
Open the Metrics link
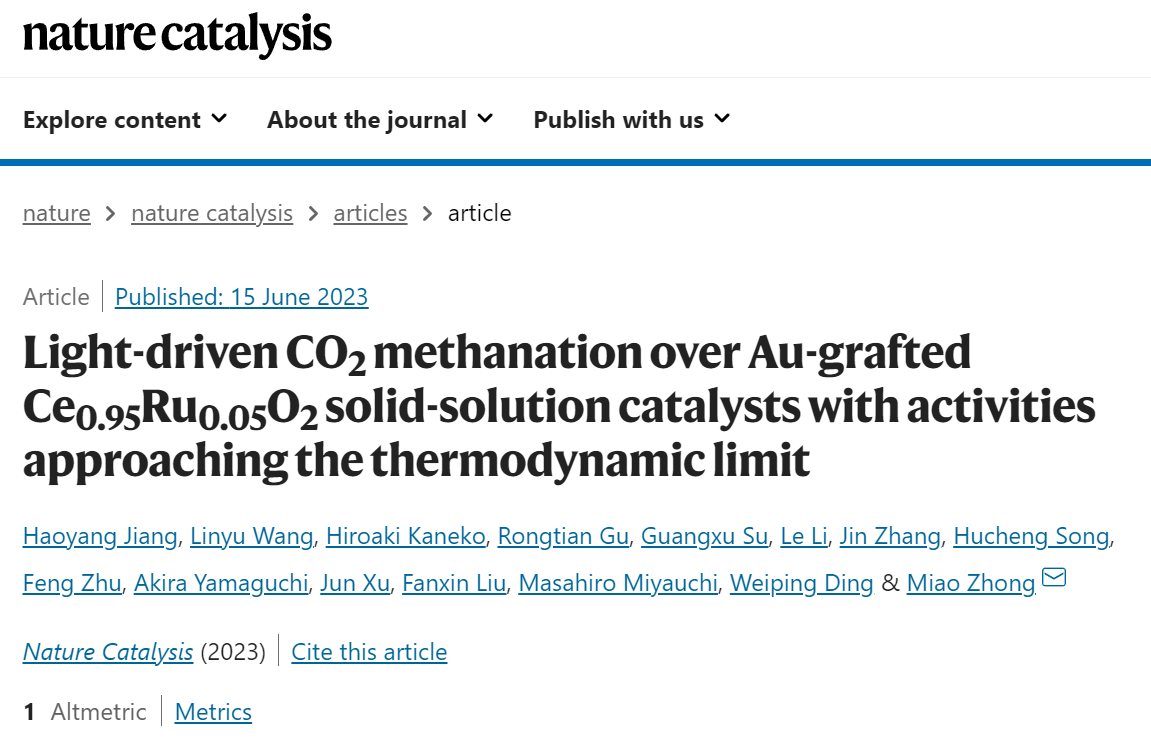point(213,711)
